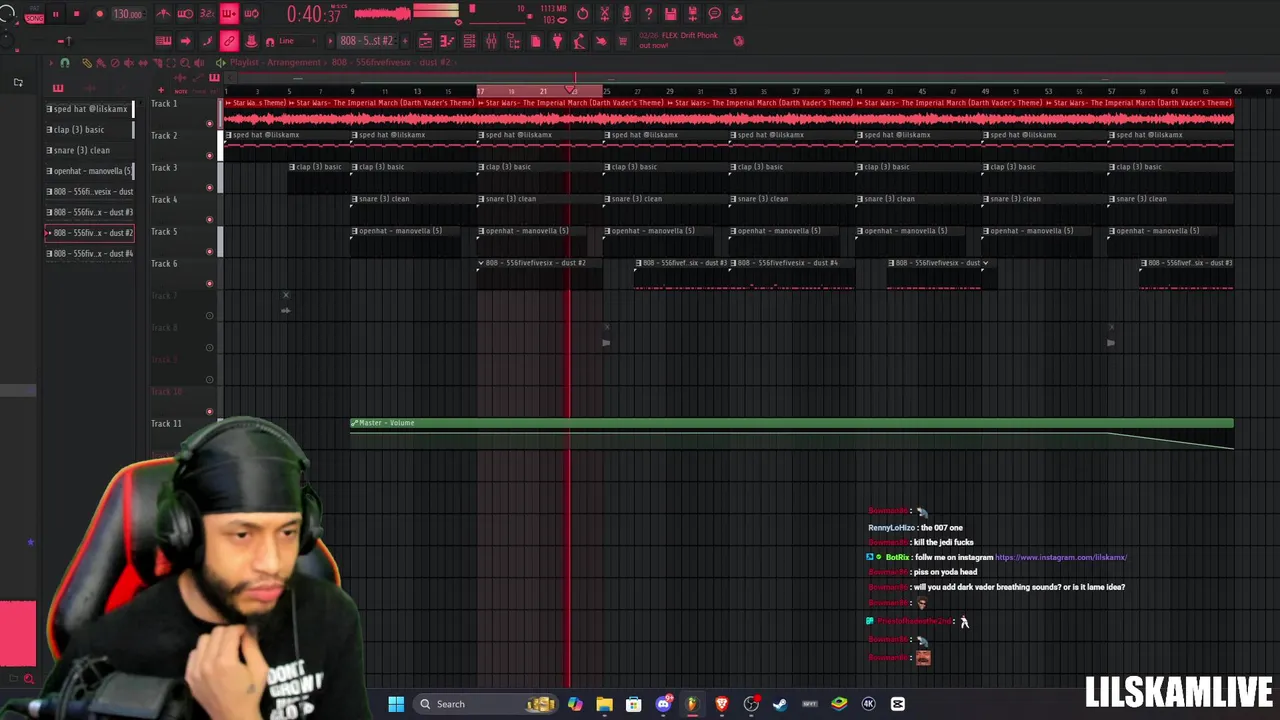Select 'openhat - manovella (5)' in picker
This screenshot has height=720, width=1280.
[88, 171]
